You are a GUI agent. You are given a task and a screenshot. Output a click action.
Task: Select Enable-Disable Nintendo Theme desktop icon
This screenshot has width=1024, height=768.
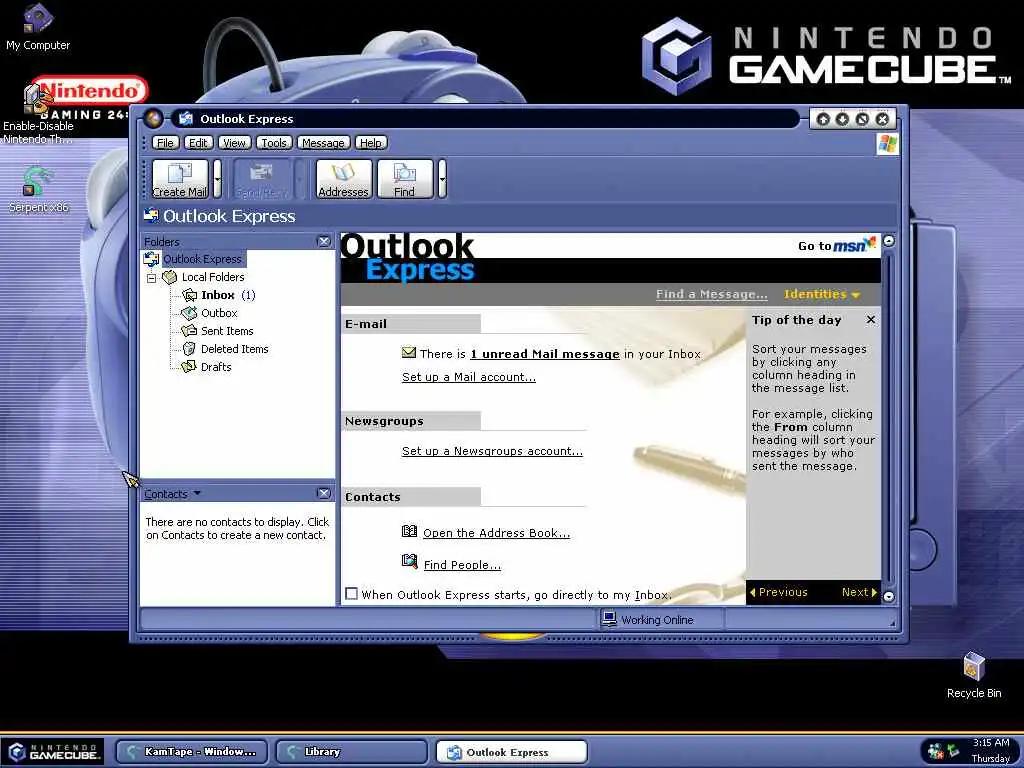coord(38,114)
